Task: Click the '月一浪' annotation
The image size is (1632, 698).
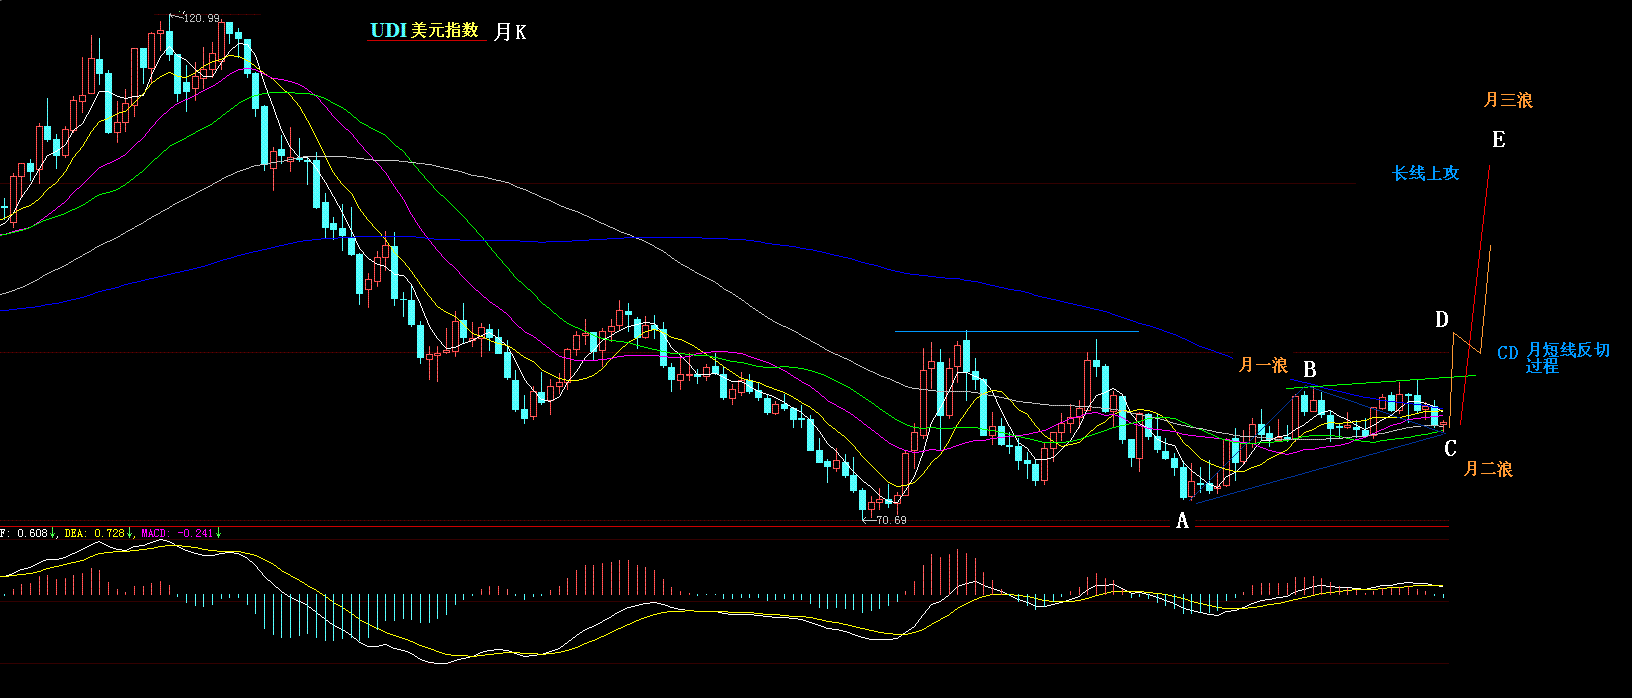Action: click(x=1263, y=365)
